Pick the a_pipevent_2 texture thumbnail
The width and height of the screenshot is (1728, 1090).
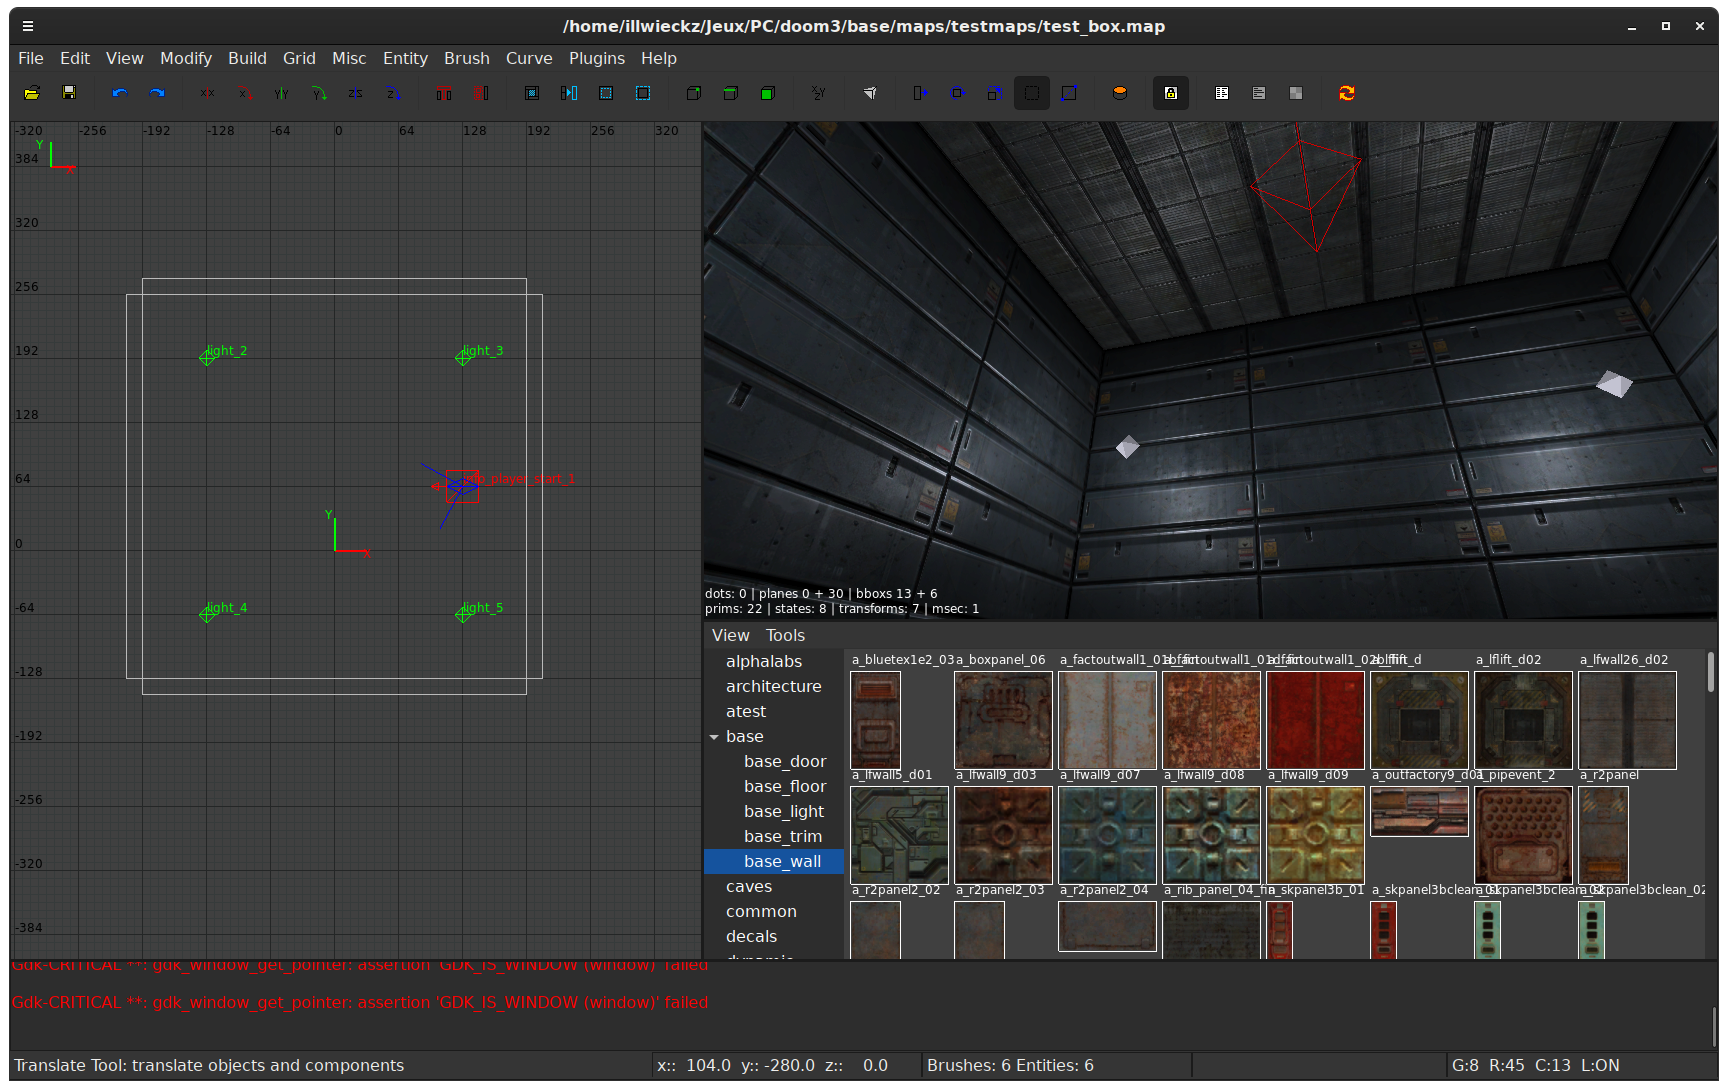click(x=1523, y=835)
